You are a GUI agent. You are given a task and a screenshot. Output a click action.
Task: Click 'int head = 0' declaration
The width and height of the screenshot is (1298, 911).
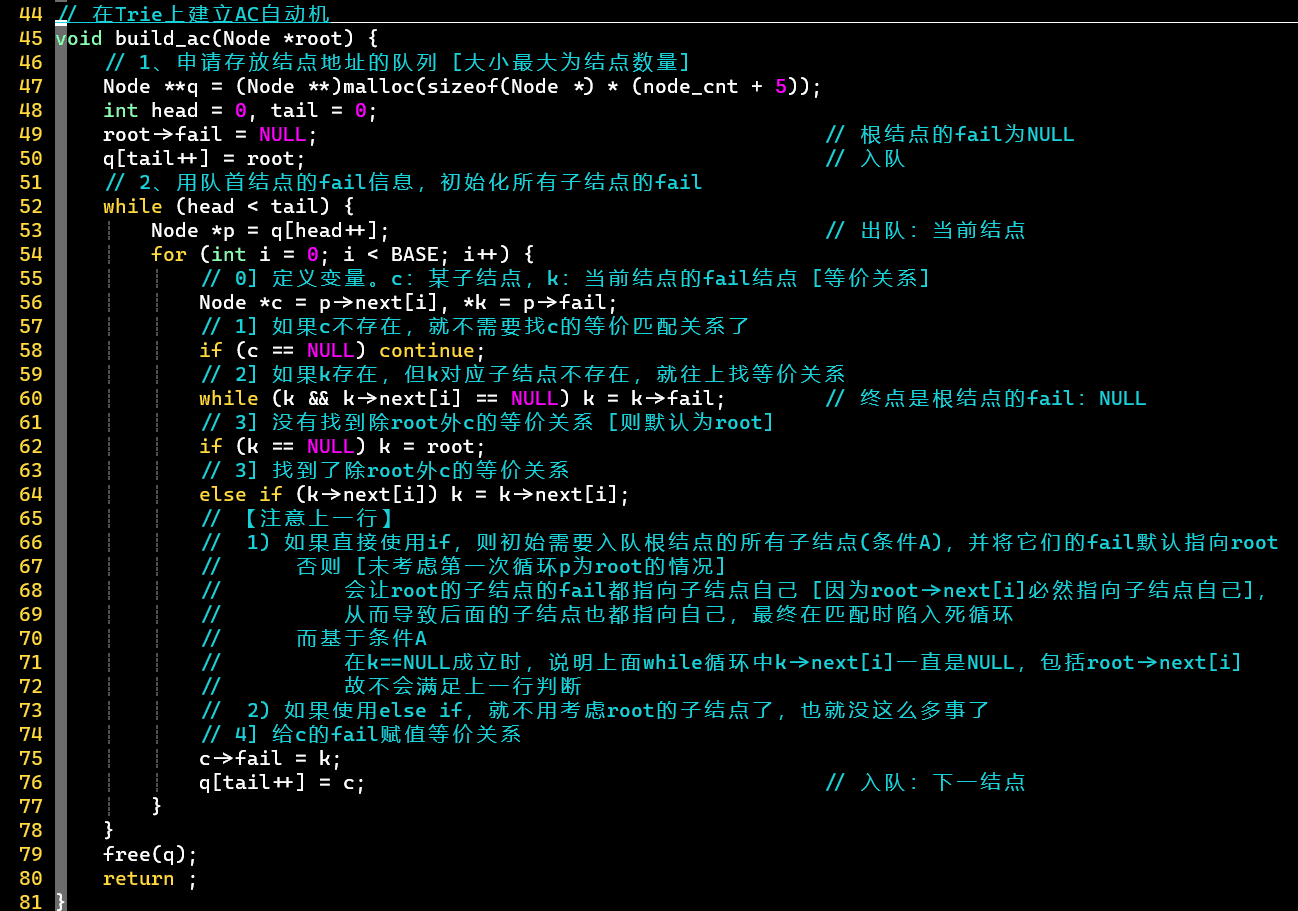(x=175, y=110)
